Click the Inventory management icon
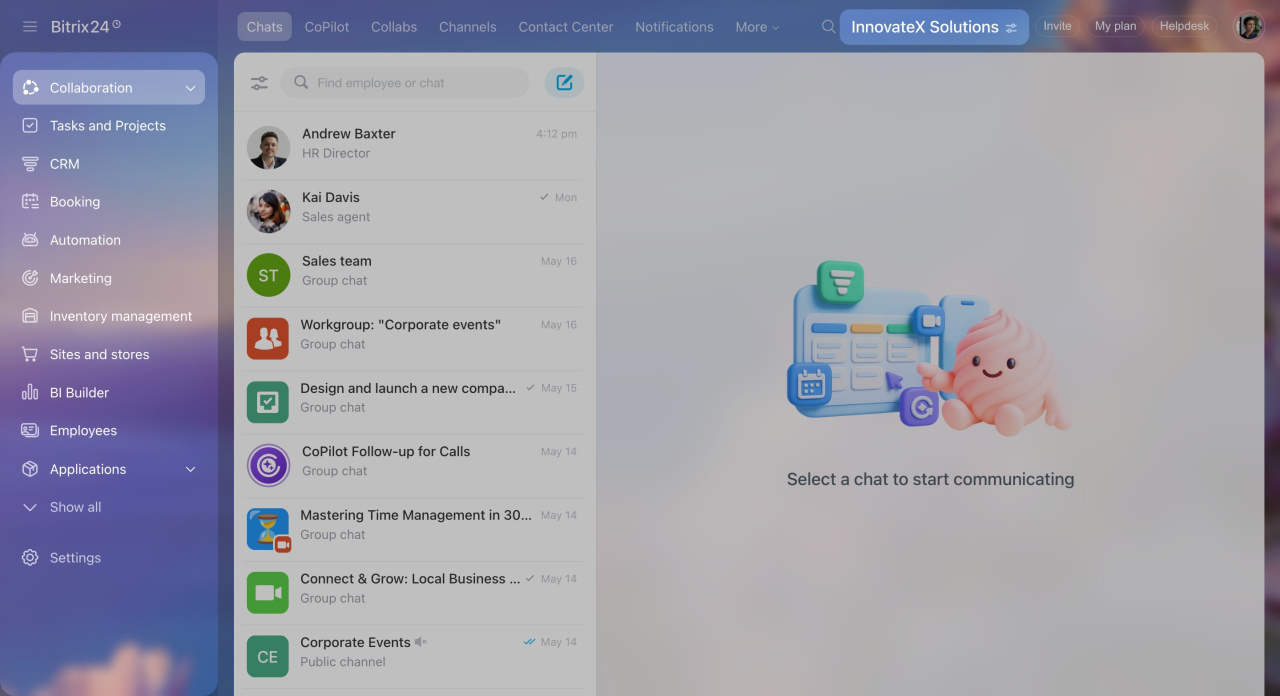Viewport: 1280px width, 696px height. [x=30, y=316]
